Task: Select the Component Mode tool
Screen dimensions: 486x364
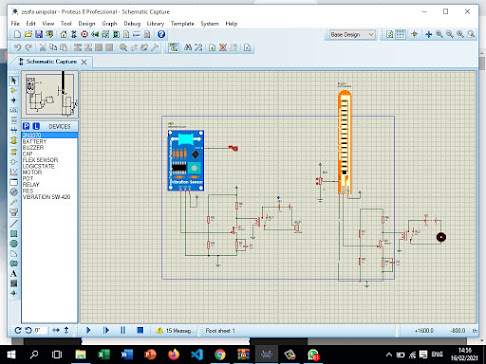Action: [14, 91]
